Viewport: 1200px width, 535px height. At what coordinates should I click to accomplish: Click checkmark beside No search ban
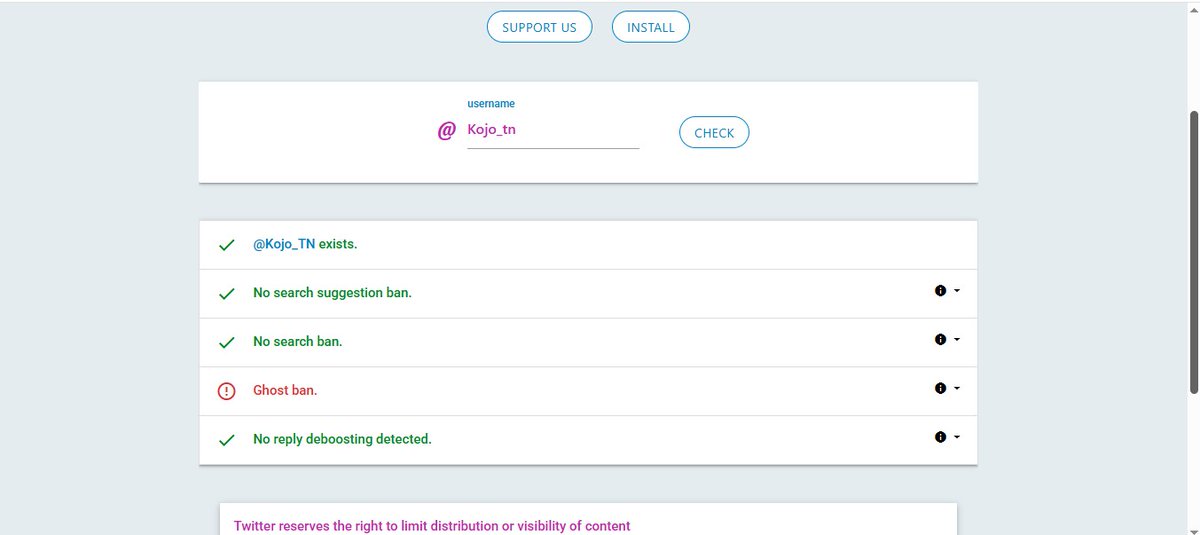pyautogui.click(x=226, y=342)
